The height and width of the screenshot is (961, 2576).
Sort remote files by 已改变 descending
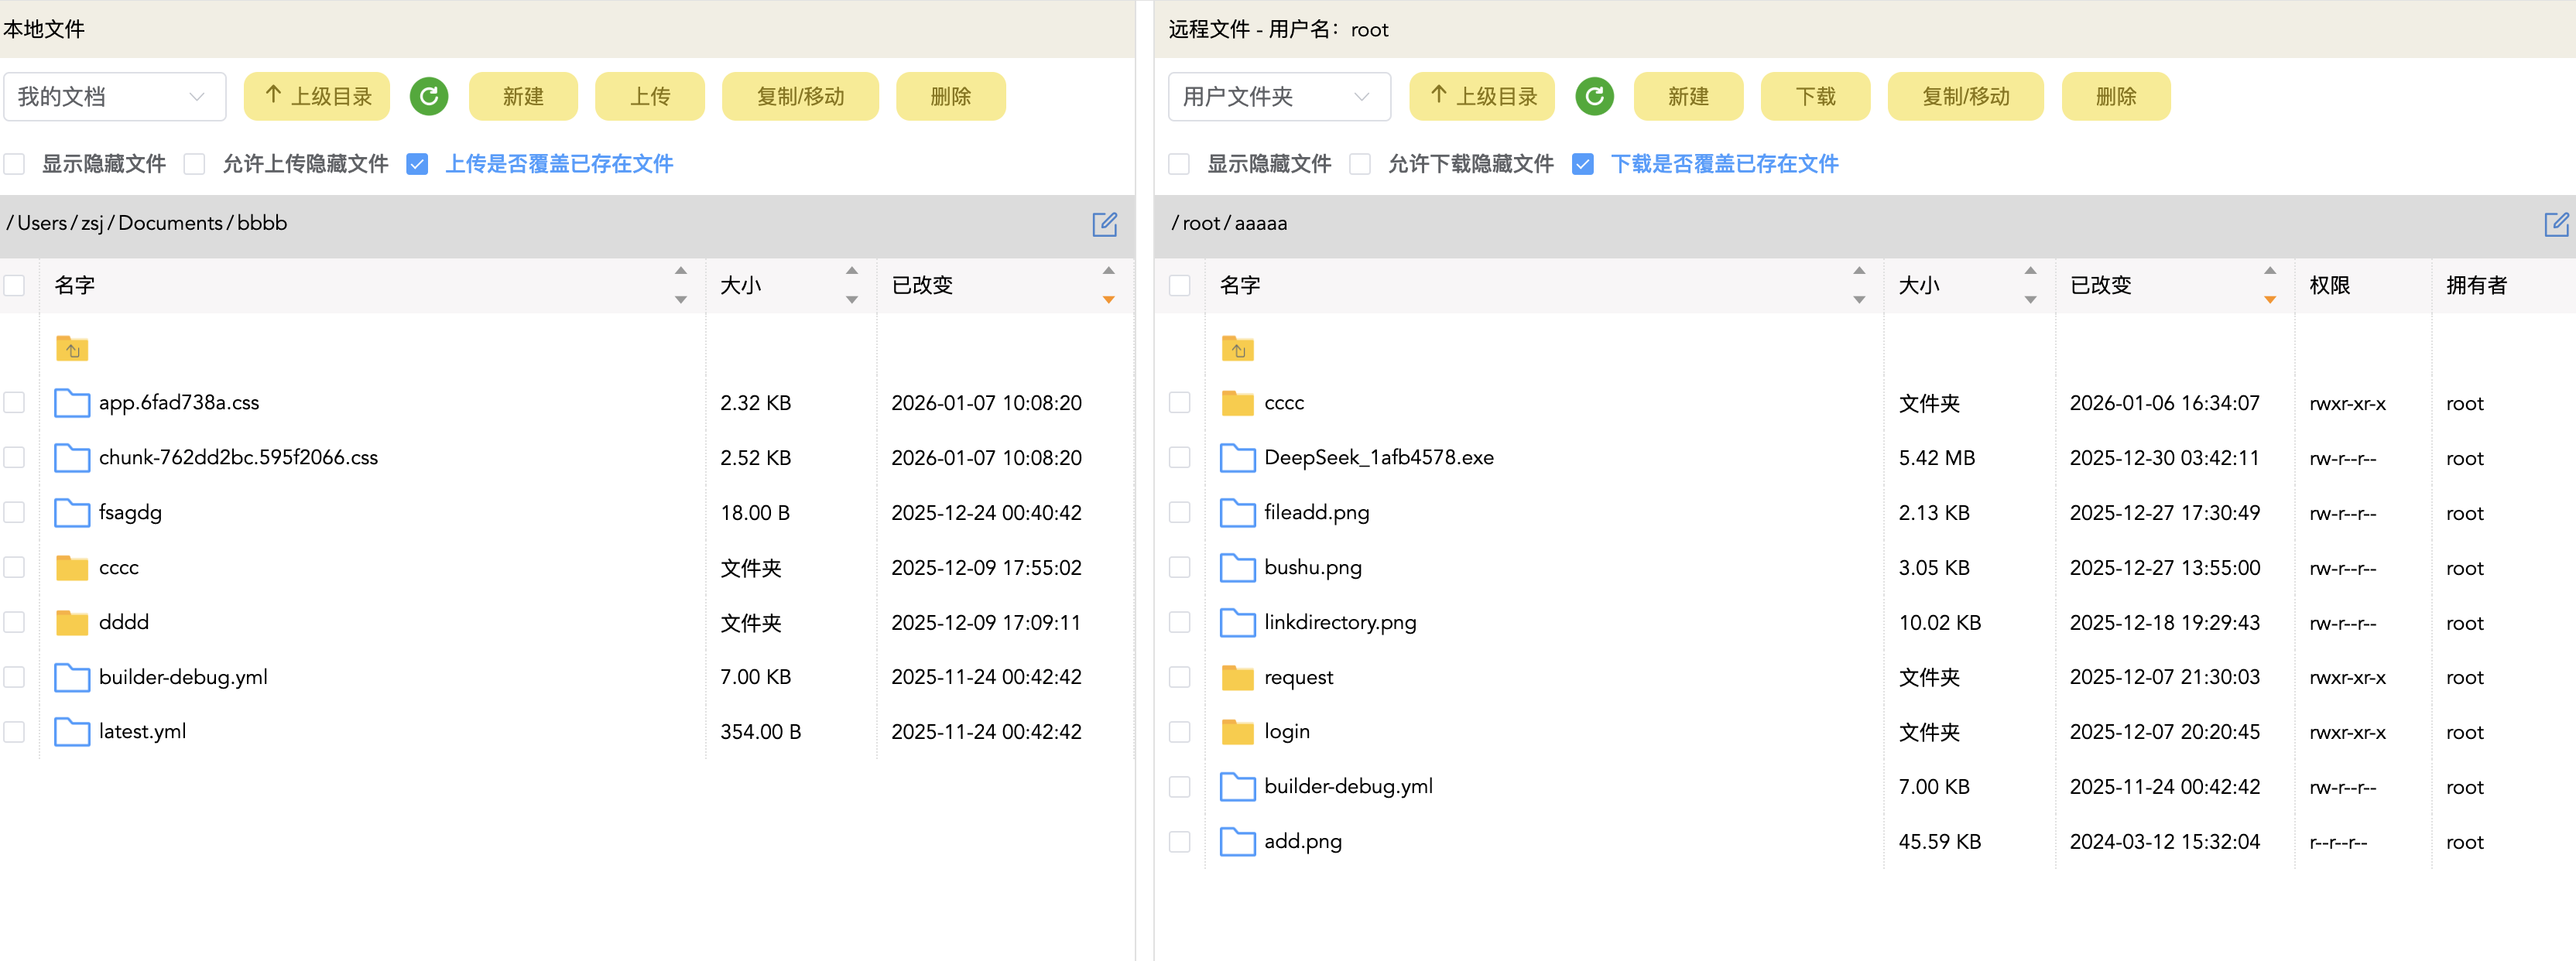(2269, 299)
